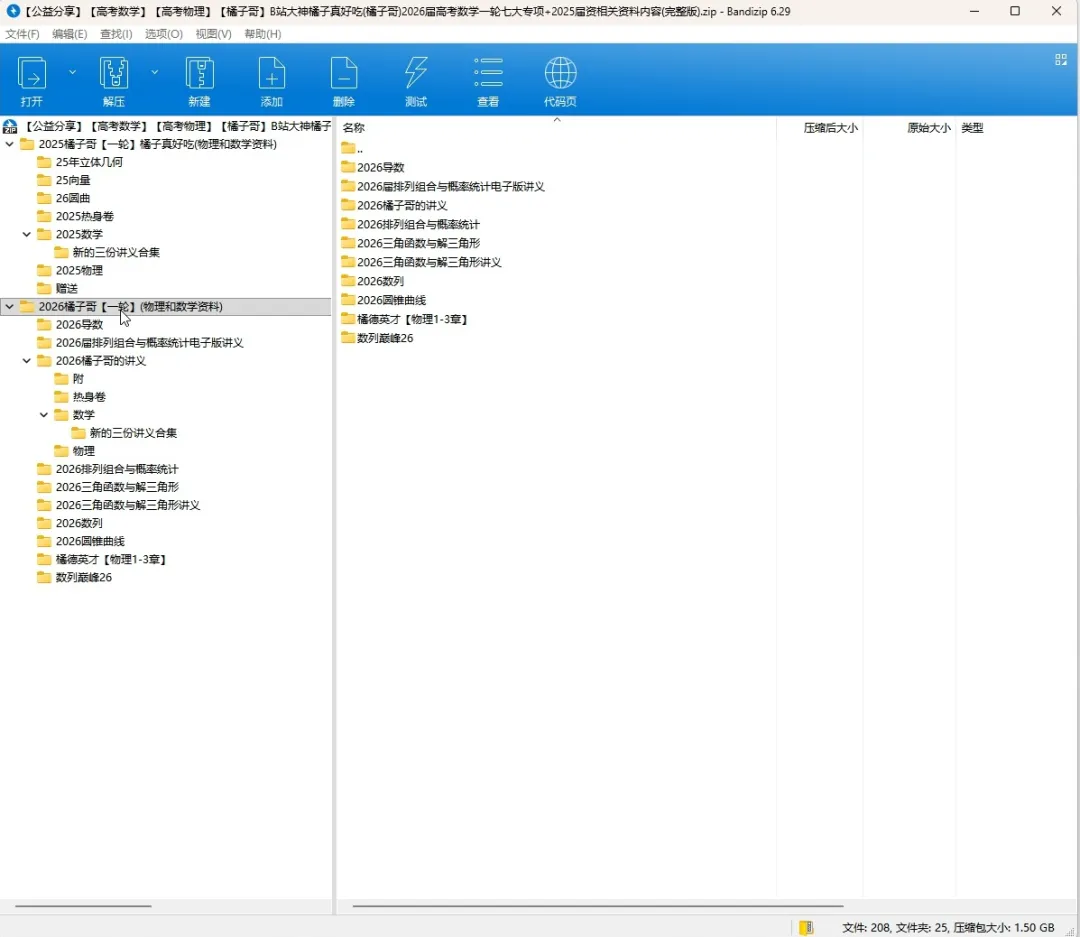Screen dimensions: 1080x937
Task: Click the file list horizontal scrollbar
Action: coord(598,906)
